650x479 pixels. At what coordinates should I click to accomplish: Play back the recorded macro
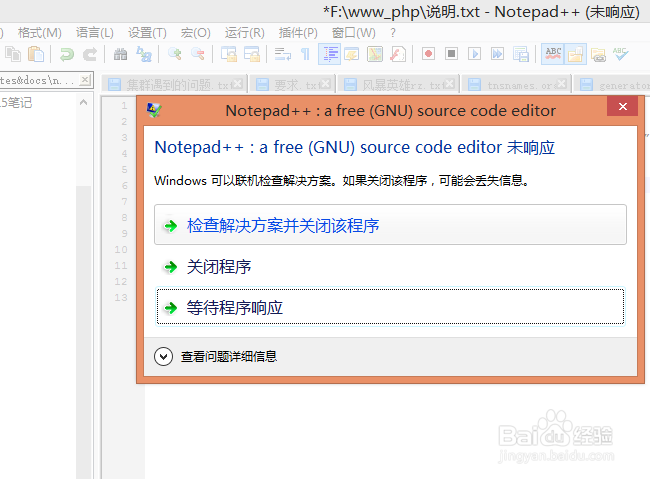click(475, 54)
